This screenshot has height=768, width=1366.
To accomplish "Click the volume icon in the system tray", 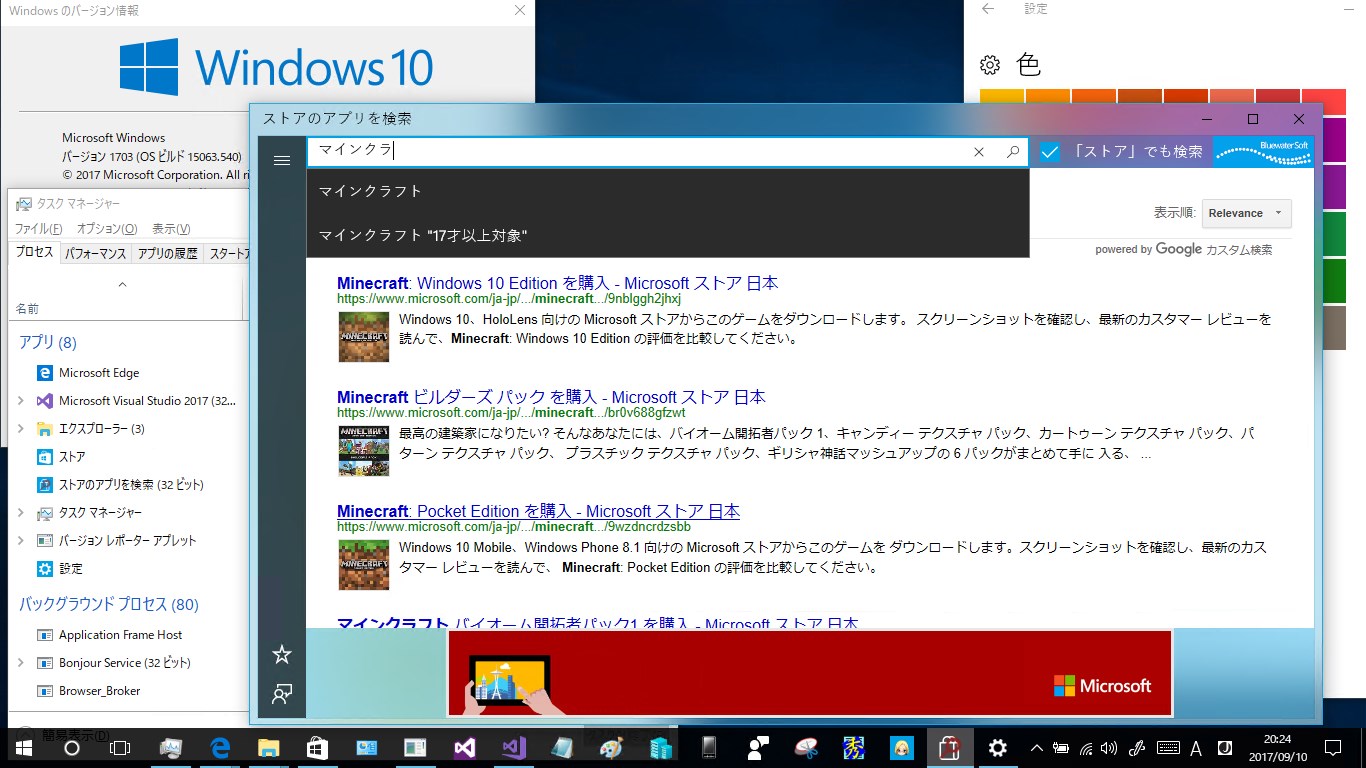I will pos(1109,748).
